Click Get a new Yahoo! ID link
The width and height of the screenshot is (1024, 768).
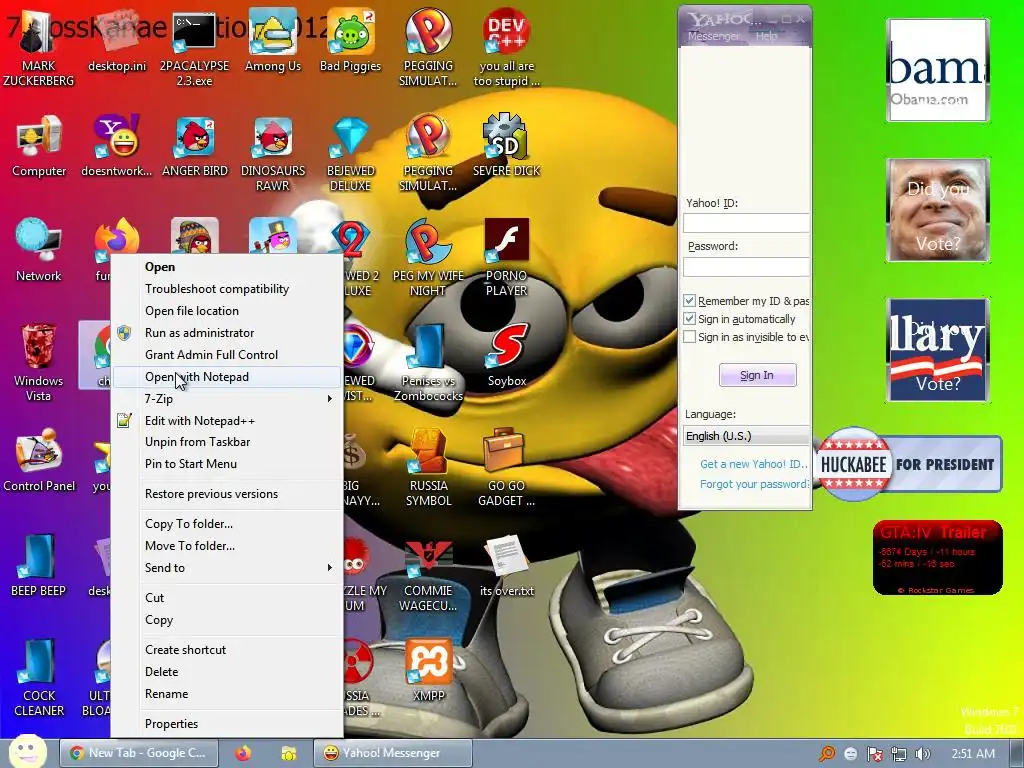click(x=754, y=464)
